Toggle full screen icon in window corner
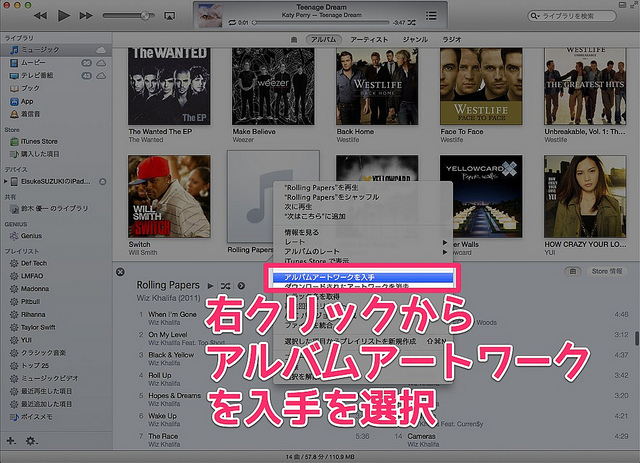 click(635, 5)
